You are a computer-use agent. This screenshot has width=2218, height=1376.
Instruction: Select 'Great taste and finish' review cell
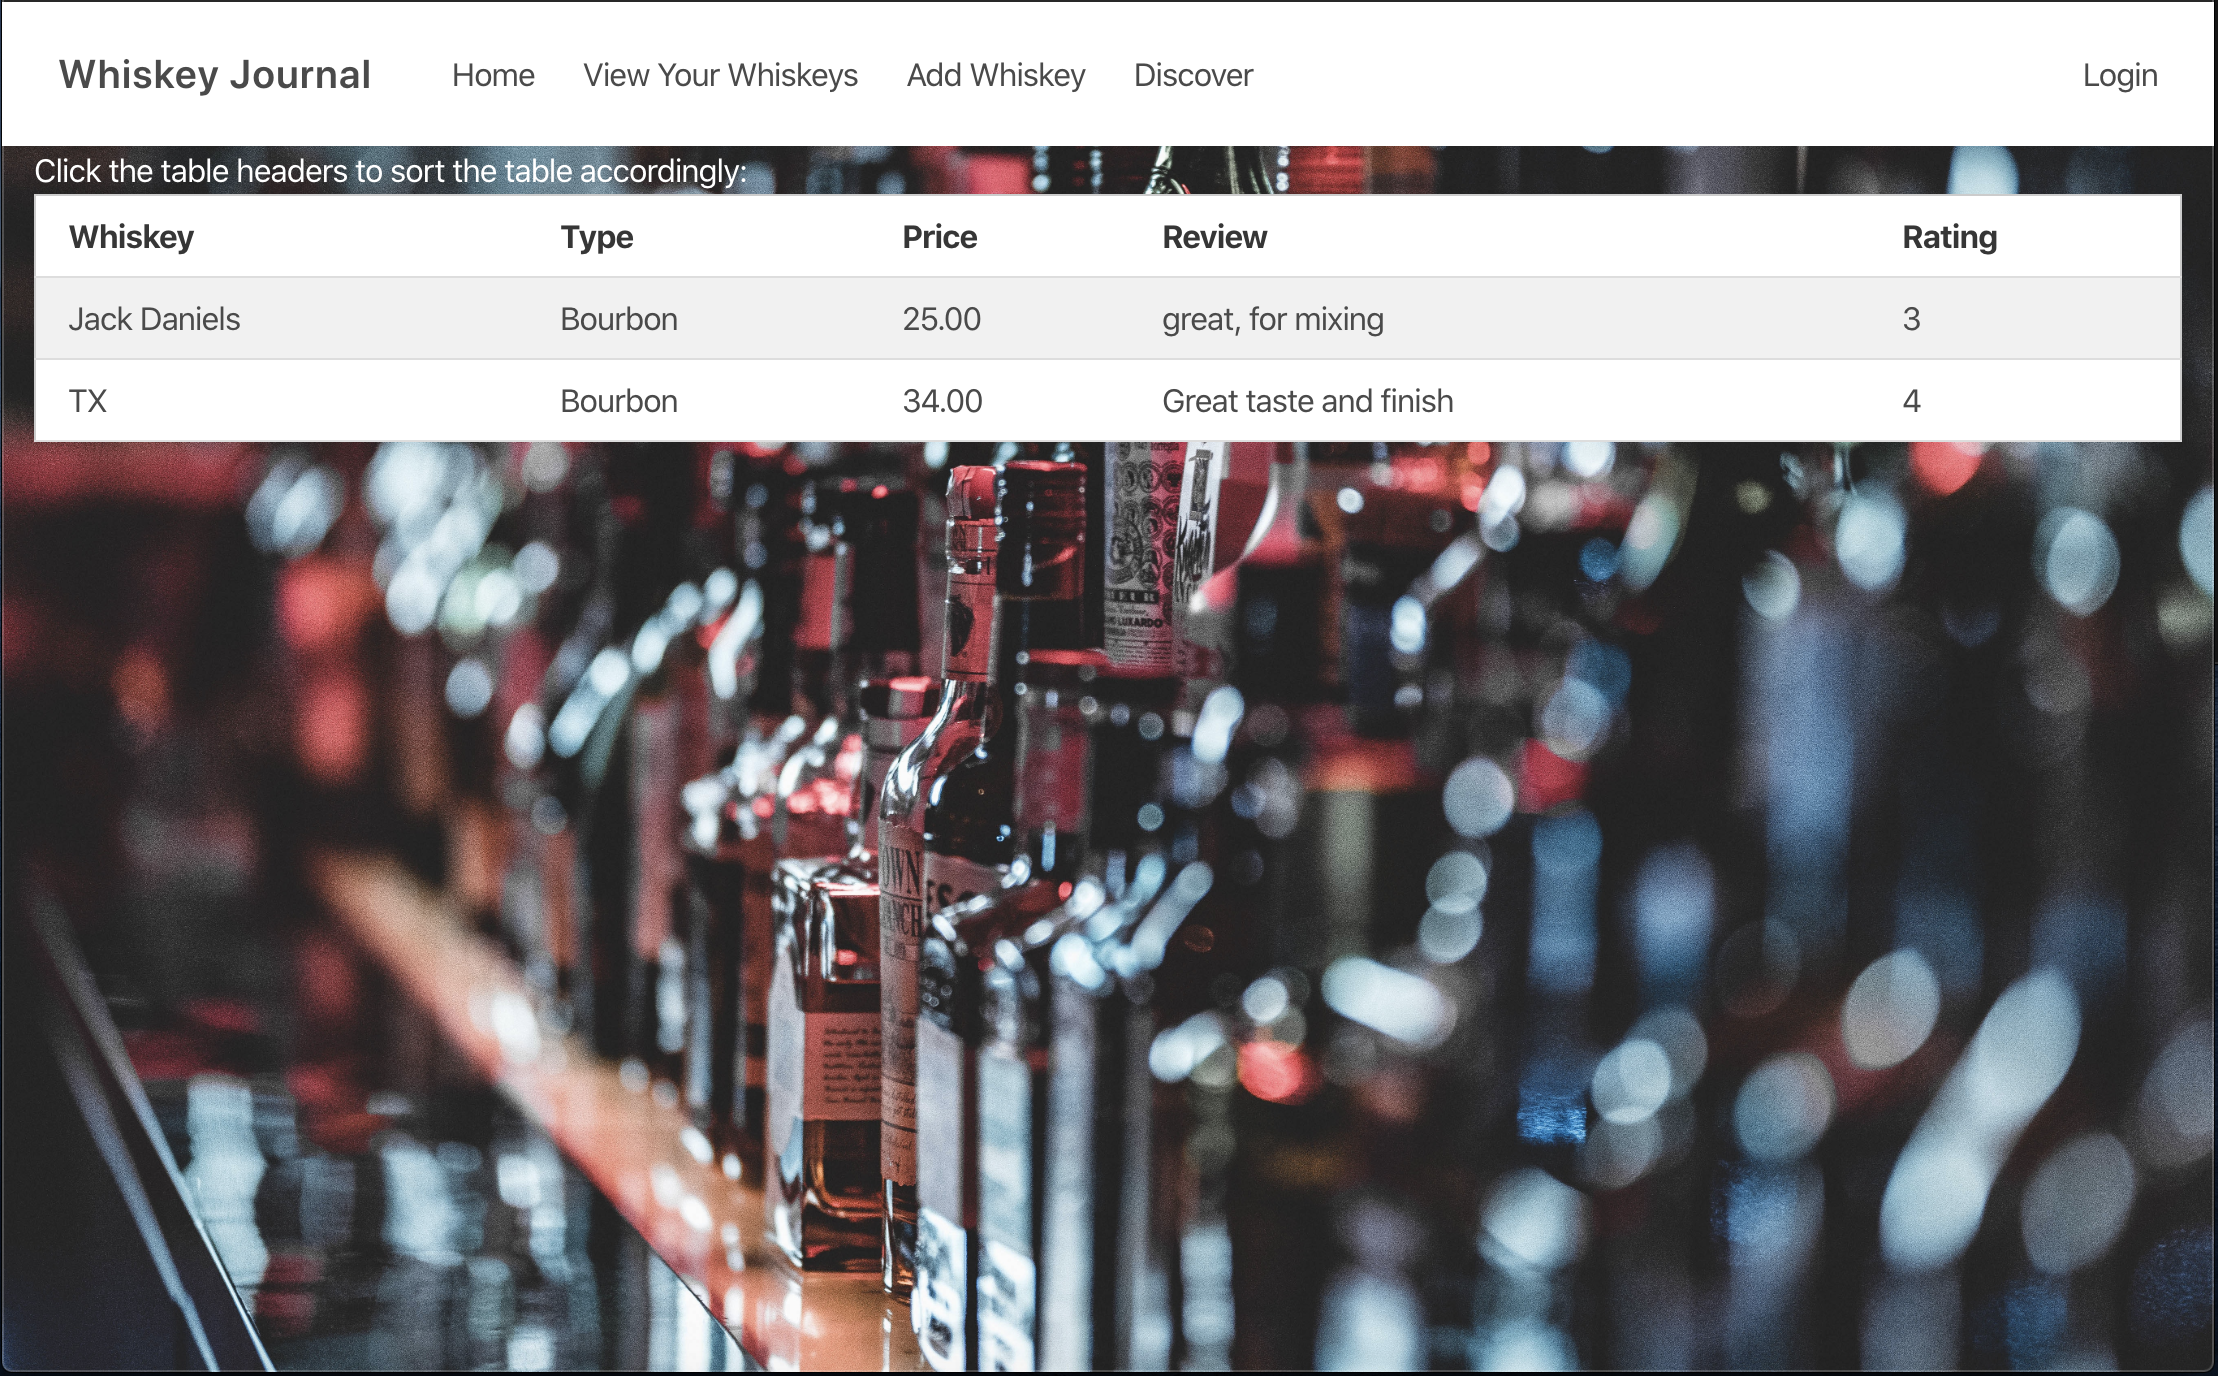pos(1307,401)
